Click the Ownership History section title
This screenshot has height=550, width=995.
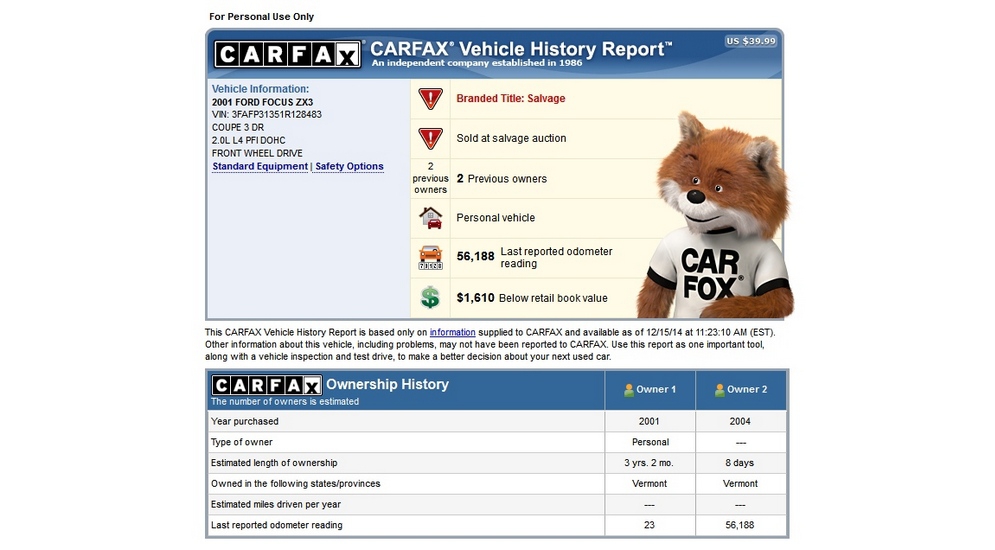point(387,384)
